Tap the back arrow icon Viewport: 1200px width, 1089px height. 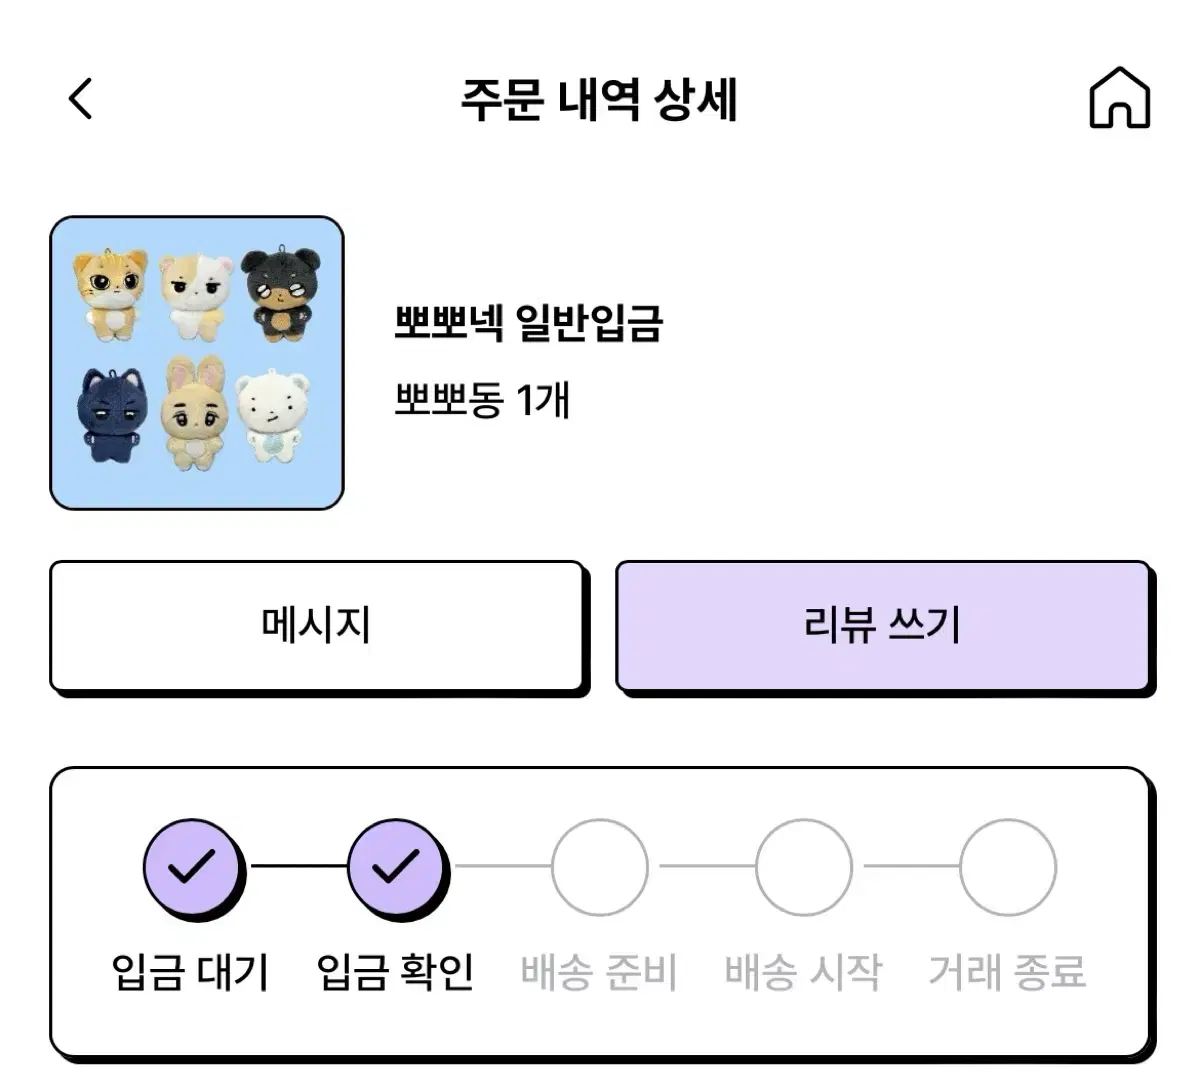[78, 97]
